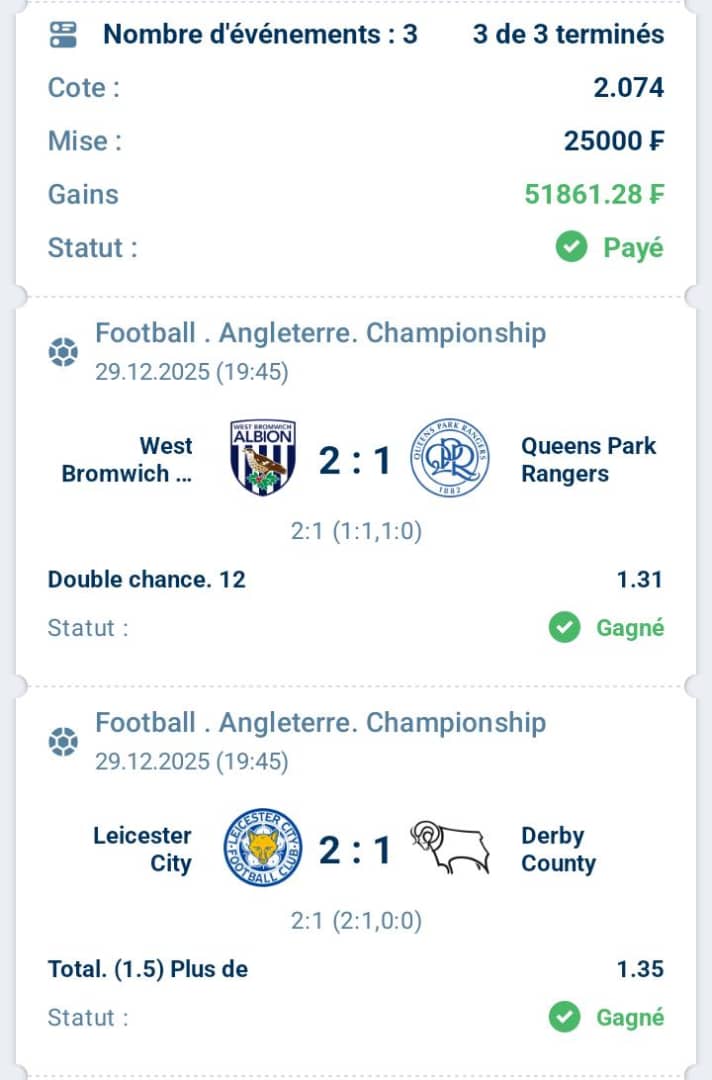Click the Leicester City fox crest
Image resolution: width=712 pixels, height=1080 pixels.
coord(263,849)
